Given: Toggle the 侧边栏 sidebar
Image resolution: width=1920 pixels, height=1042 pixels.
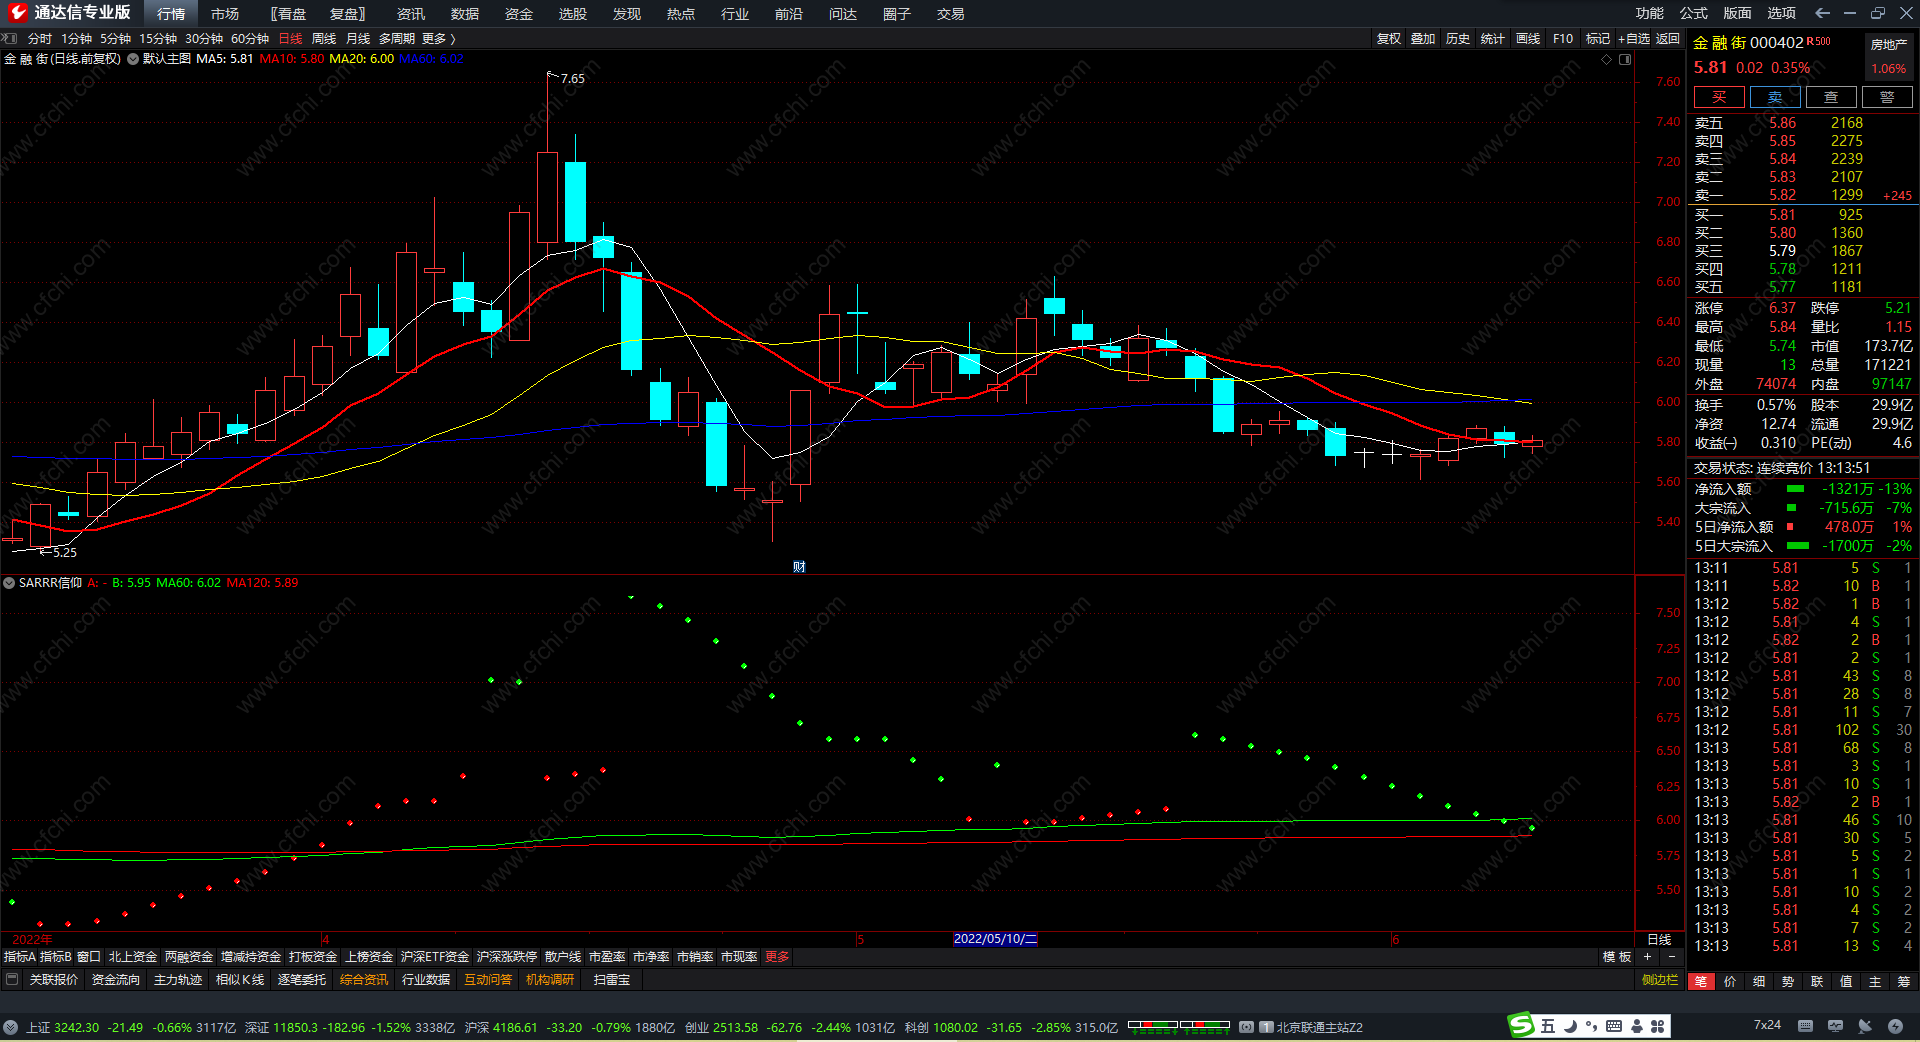Looking at the screenshot, I should click(1660, 980).
